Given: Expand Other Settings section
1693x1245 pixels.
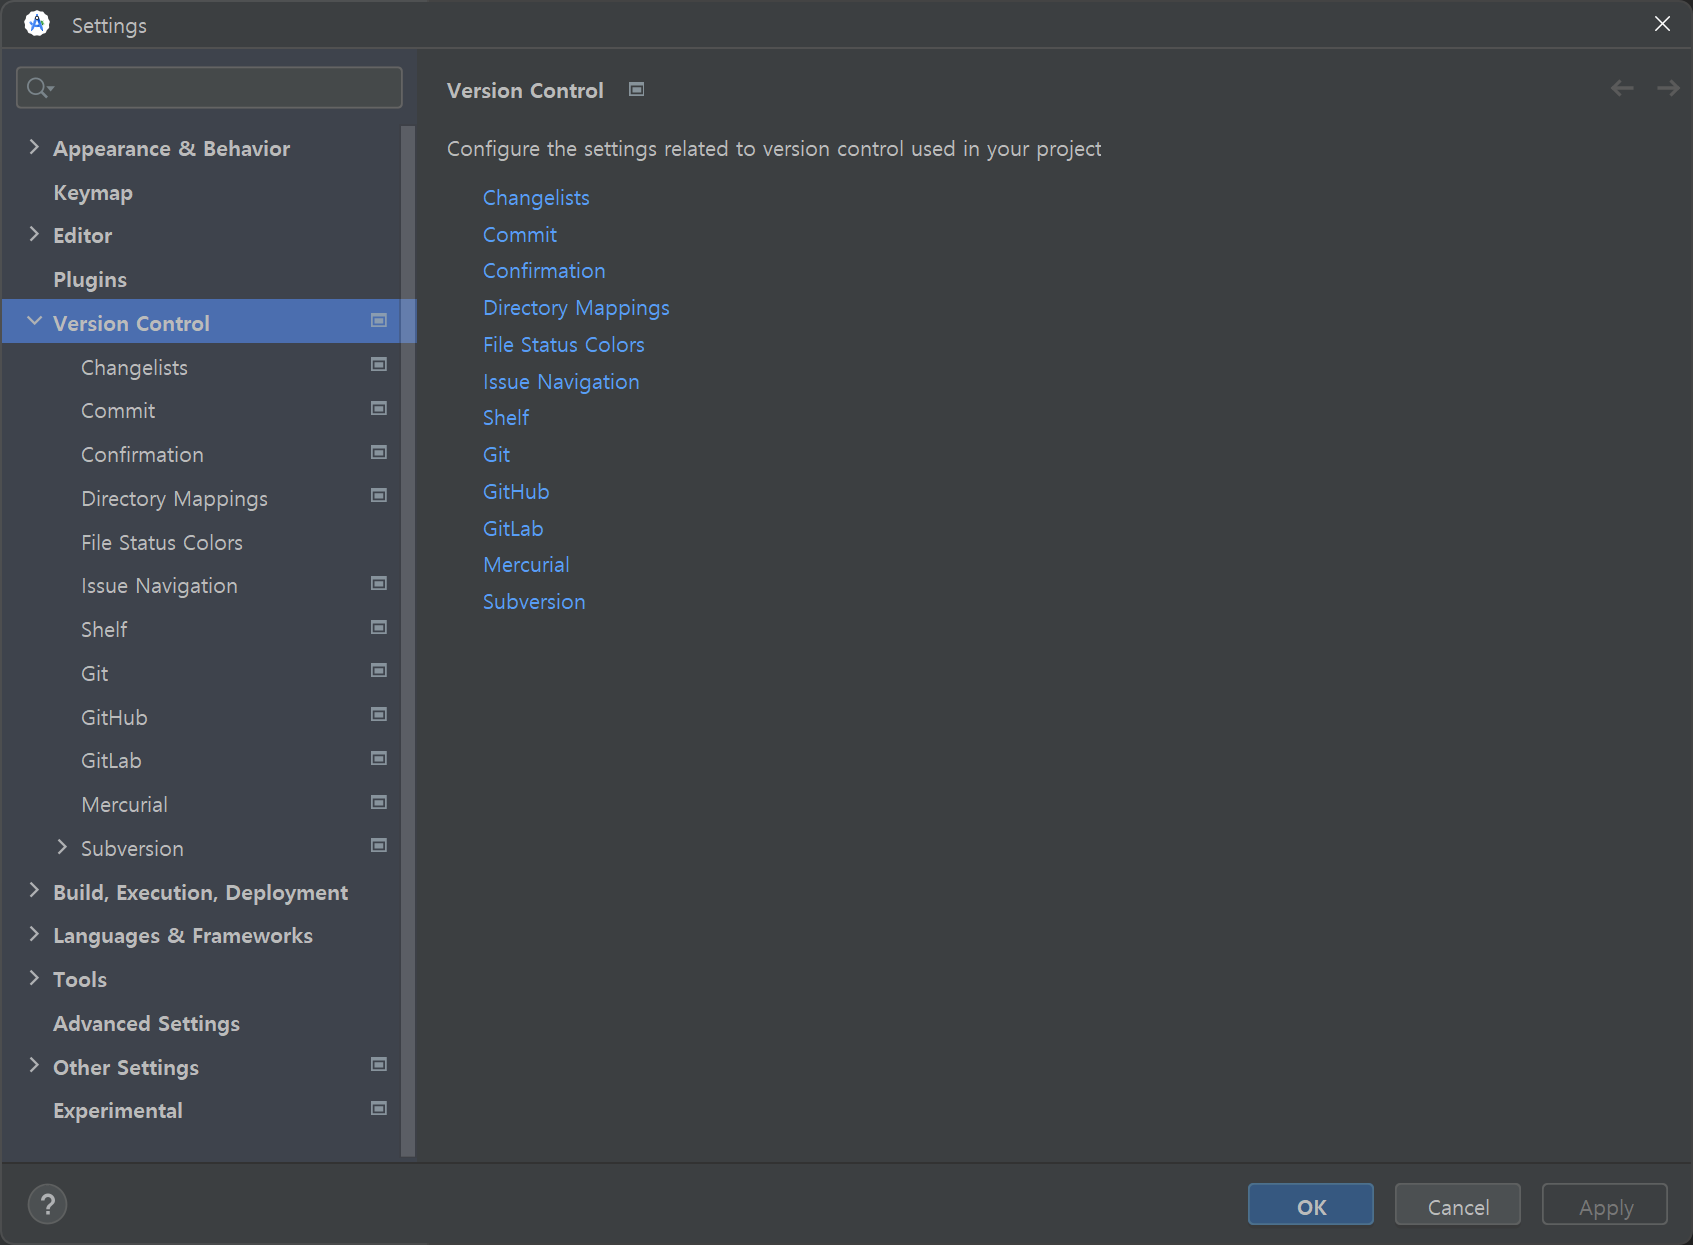Looking at the screenshot, I should [x=34, y=1066].
